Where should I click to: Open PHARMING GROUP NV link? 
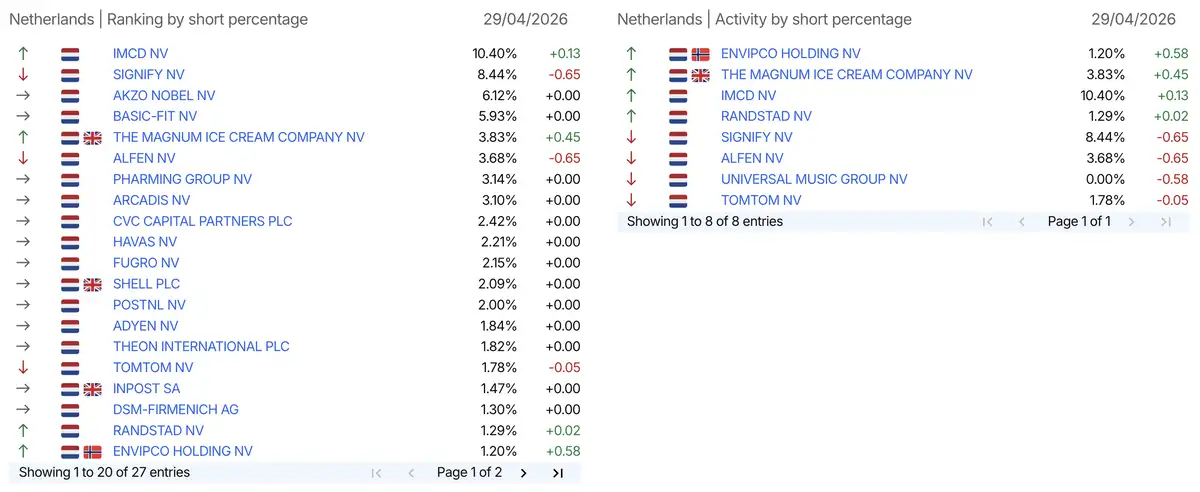point(183,180)
